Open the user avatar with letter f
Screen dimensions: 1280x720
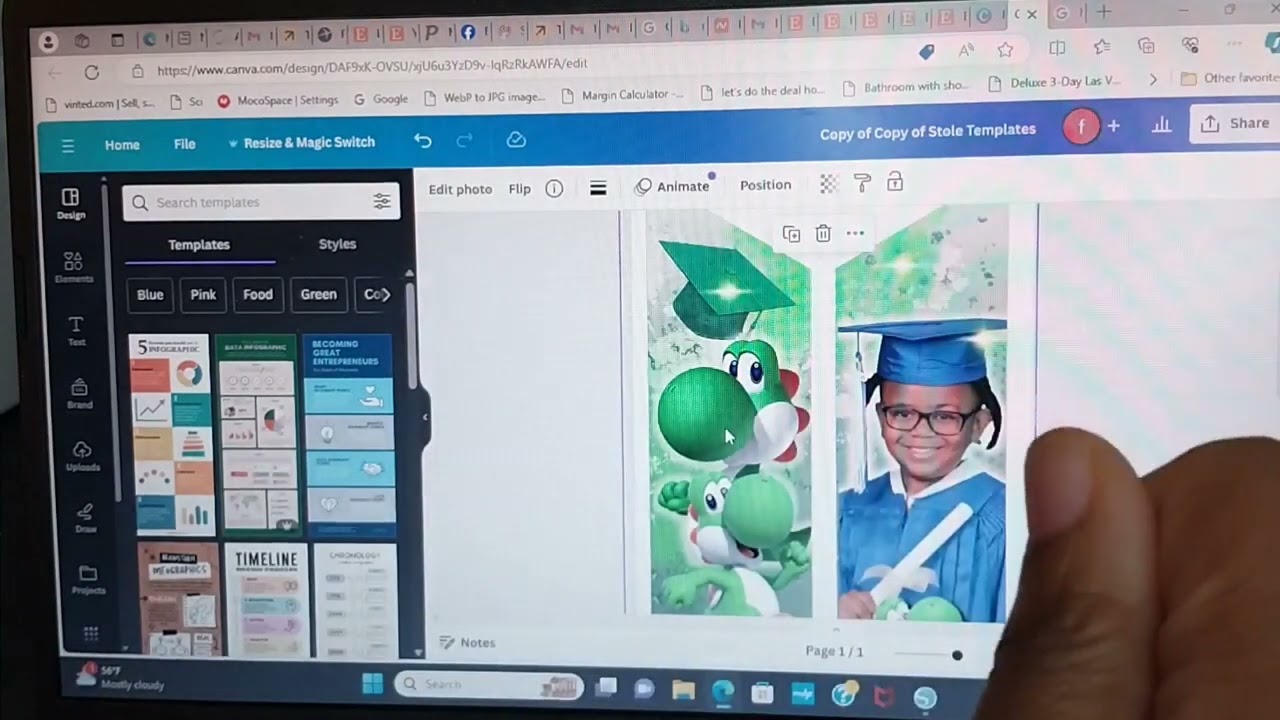(x=1080, y=127)
